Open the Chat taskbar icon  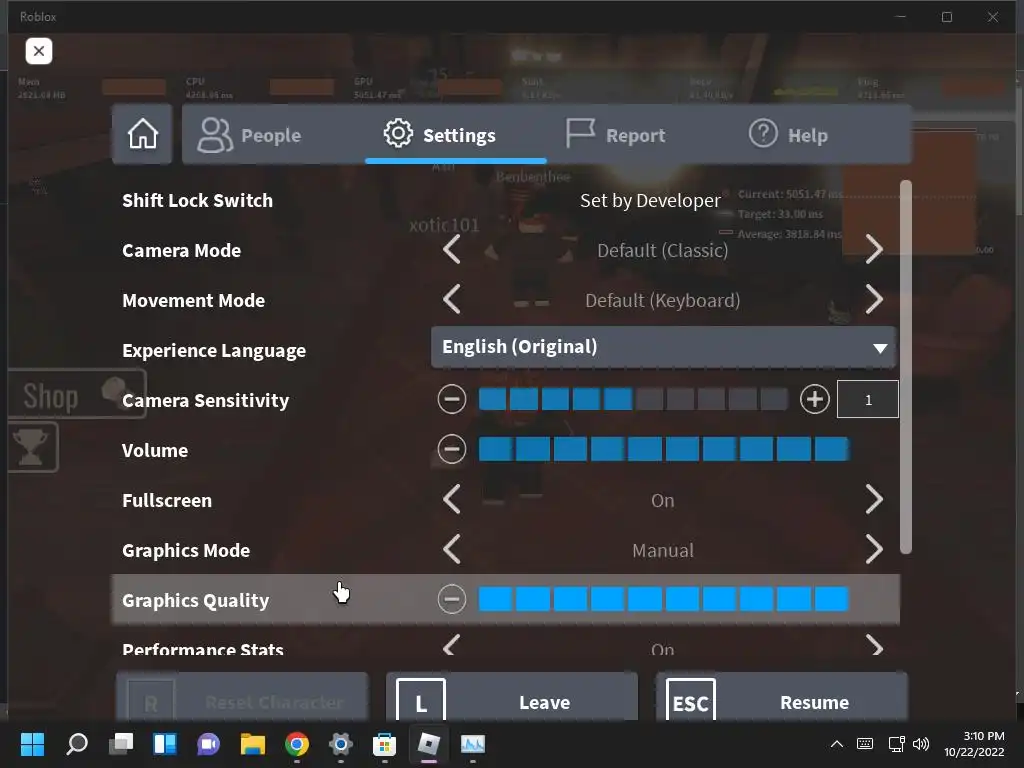point(208,744)
